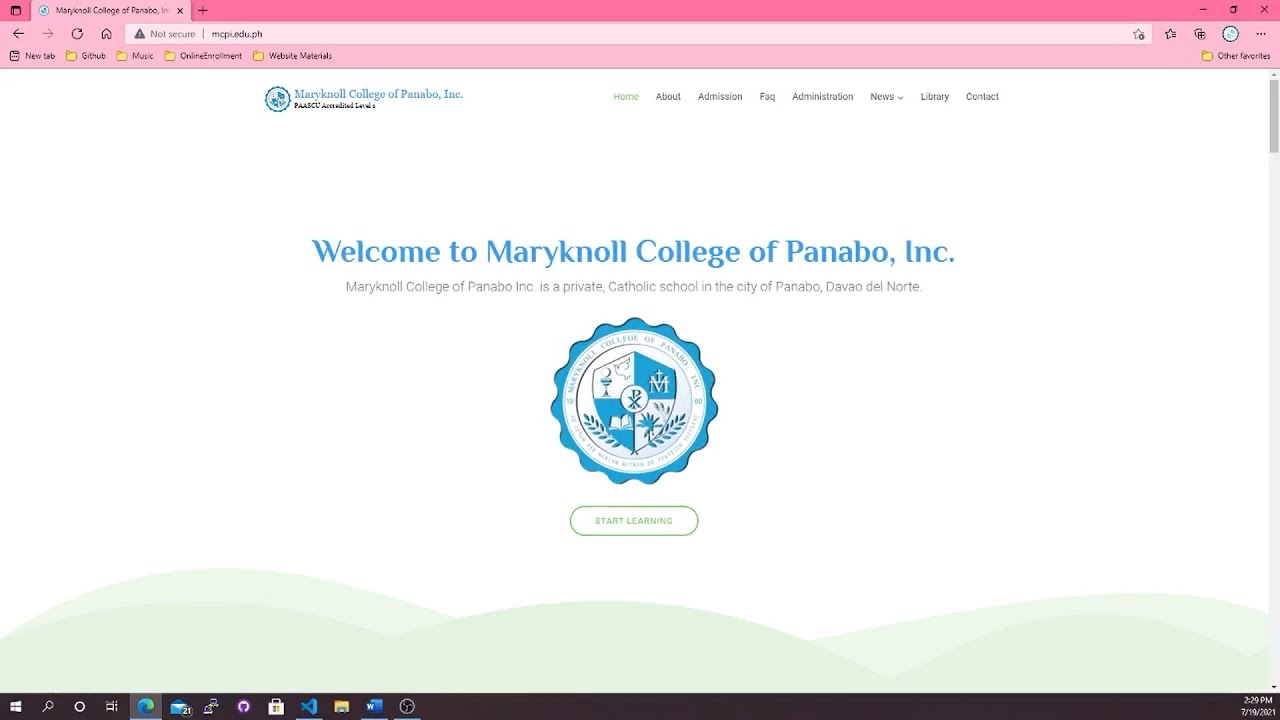The image size is (1280, 720).
Task: Open Microsoft Word in taskbar
Action: tap(374, 706)
